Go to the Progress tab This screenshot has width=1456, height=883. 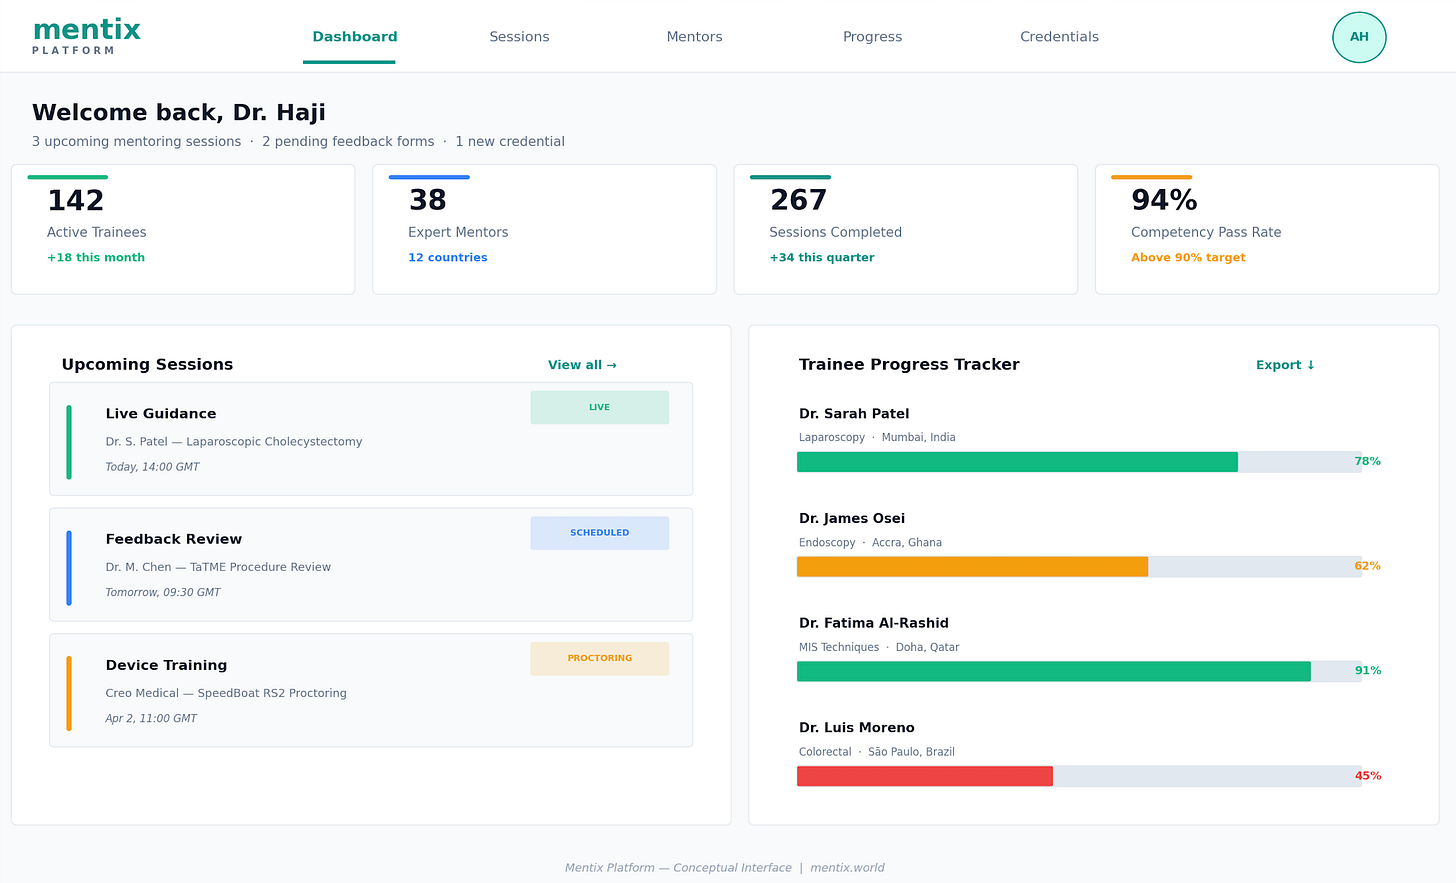(x=872, y=37)
